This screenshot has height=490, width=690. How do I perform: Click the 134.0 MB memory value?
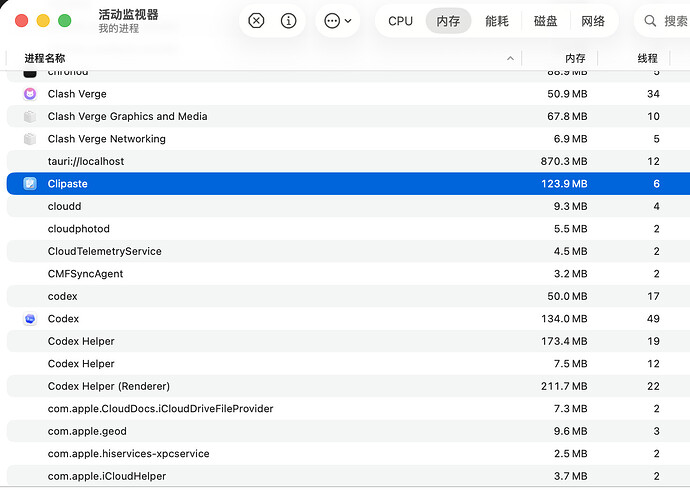(x=564, y=318)
